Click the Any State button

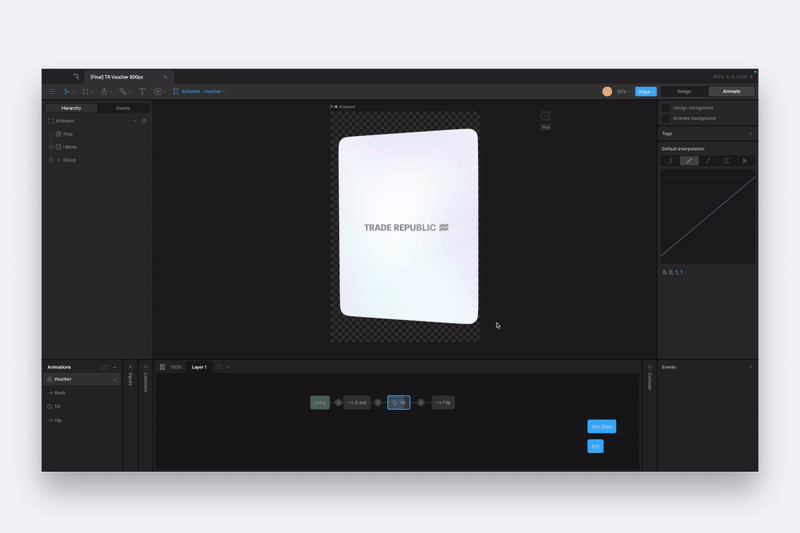pyautogui.click(x=602, y=426)
